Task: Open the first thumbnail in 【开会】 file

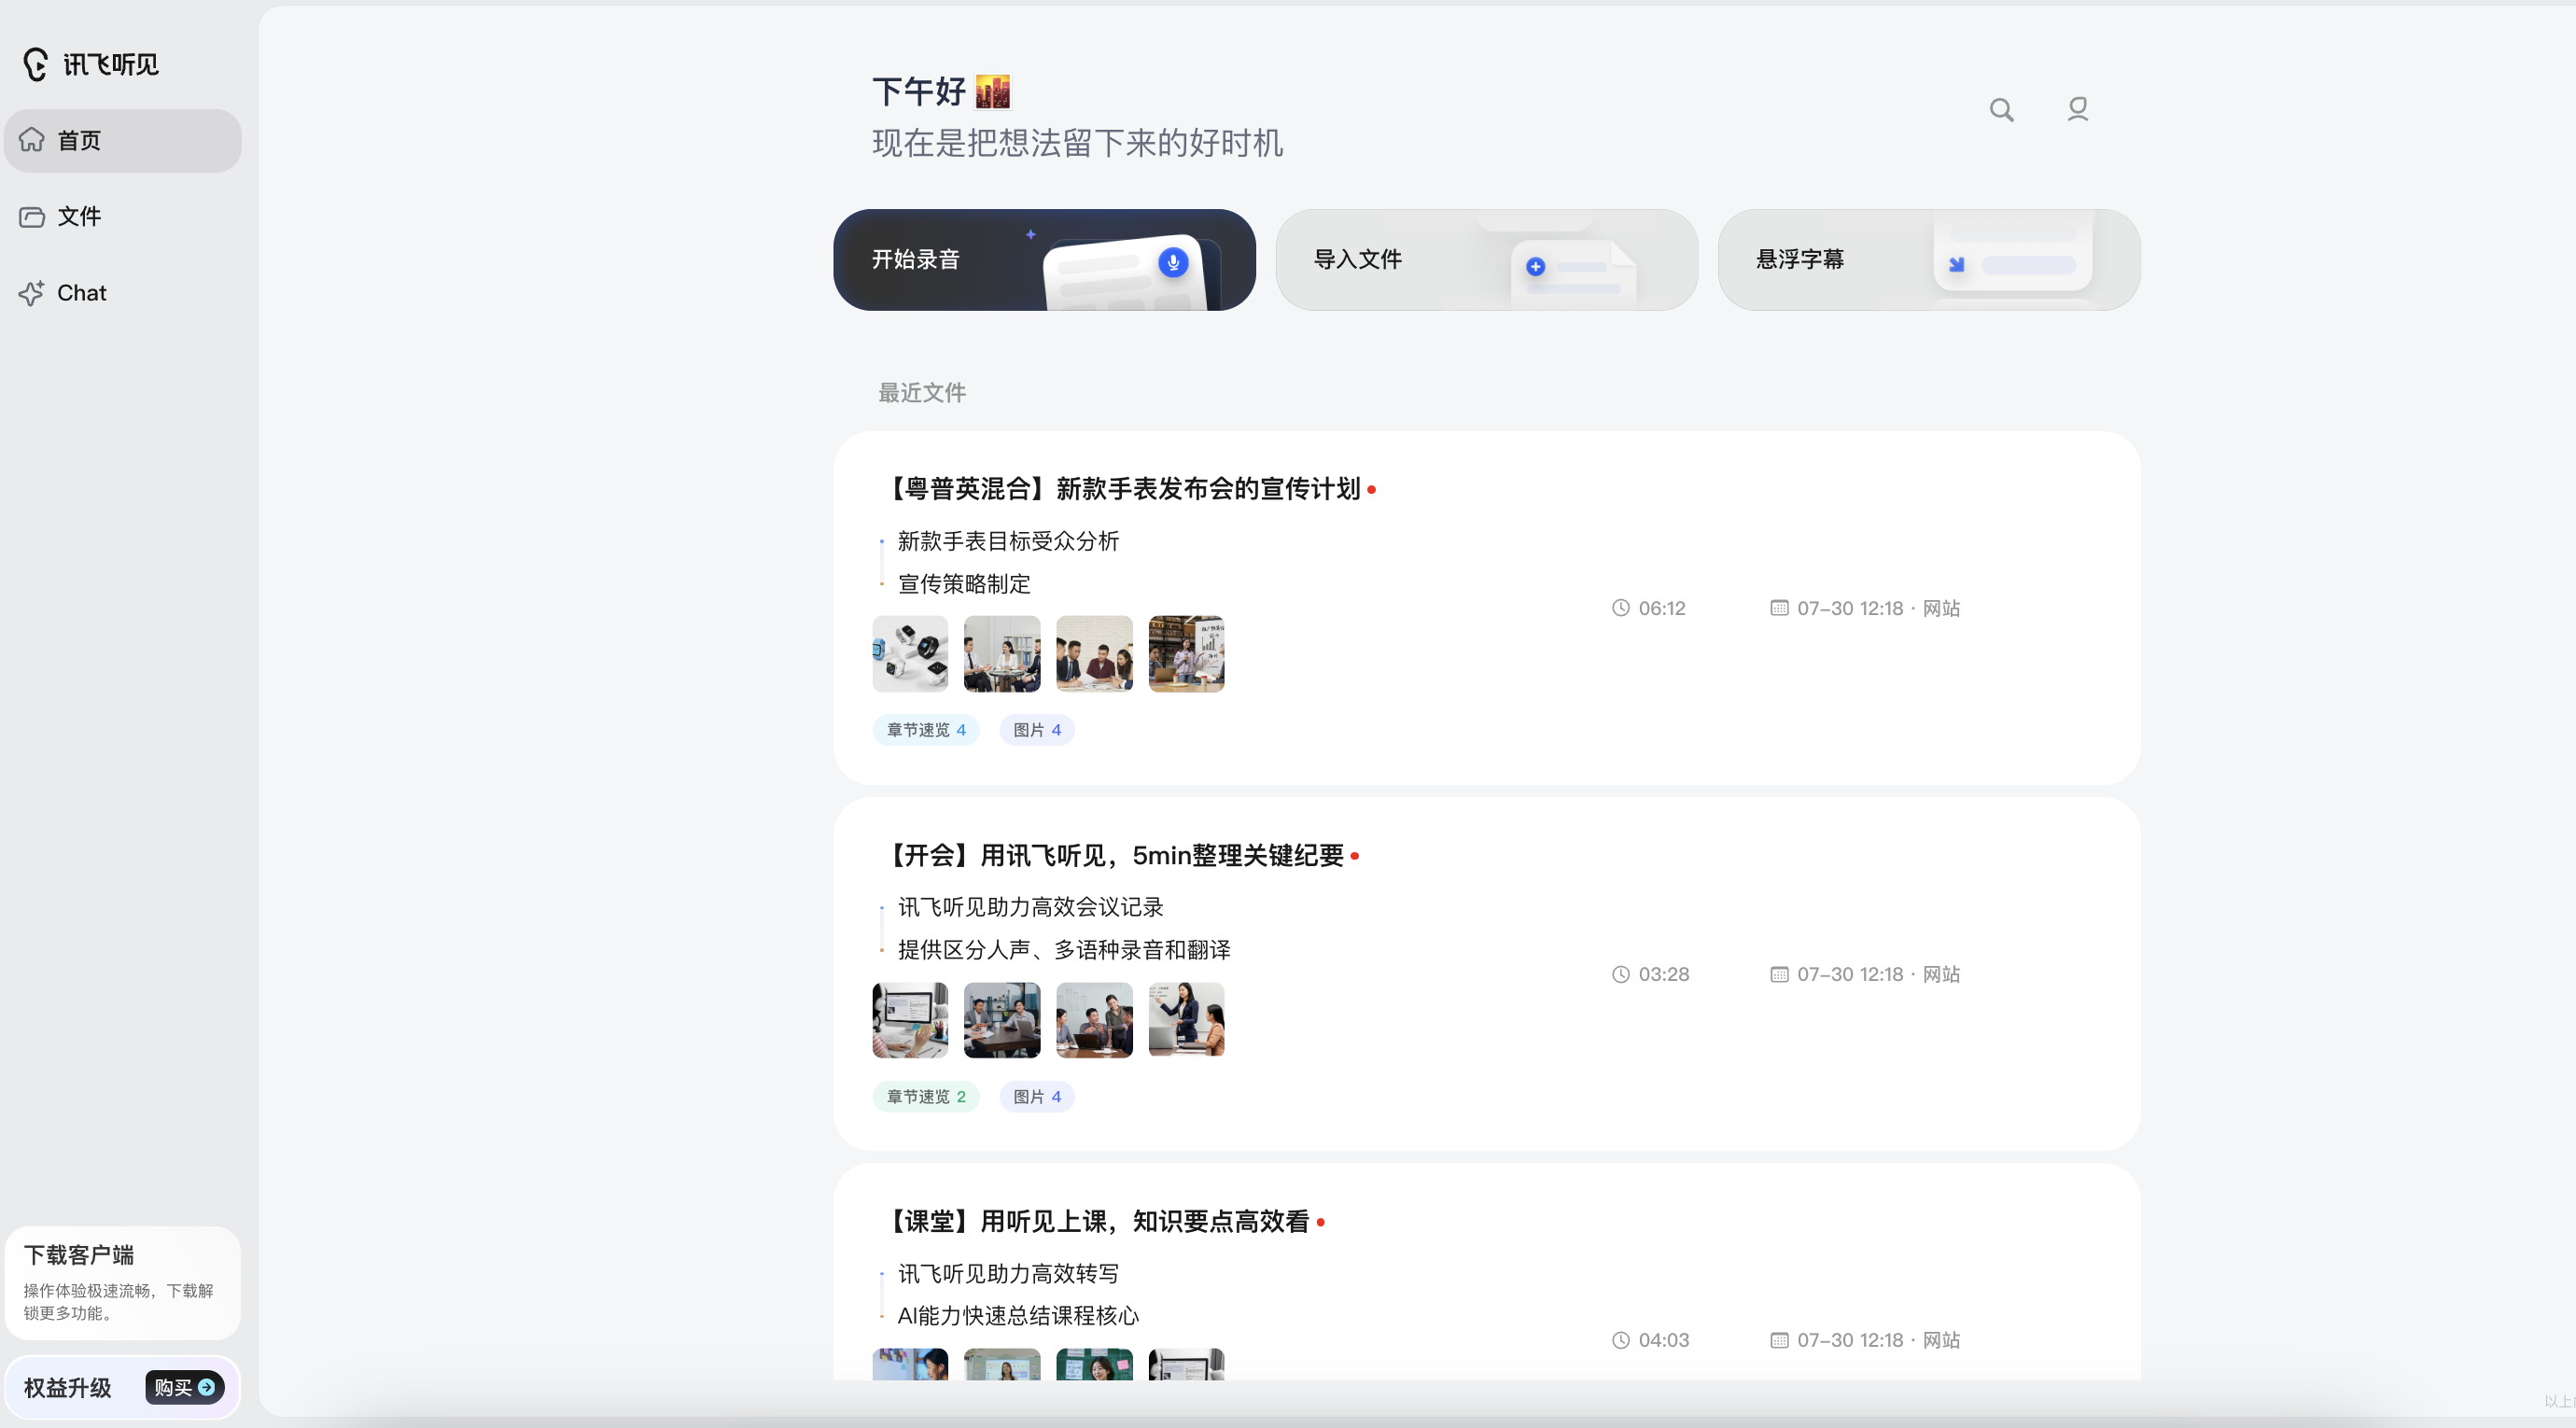Action: pyautogui.click(x=910, y=1020)
